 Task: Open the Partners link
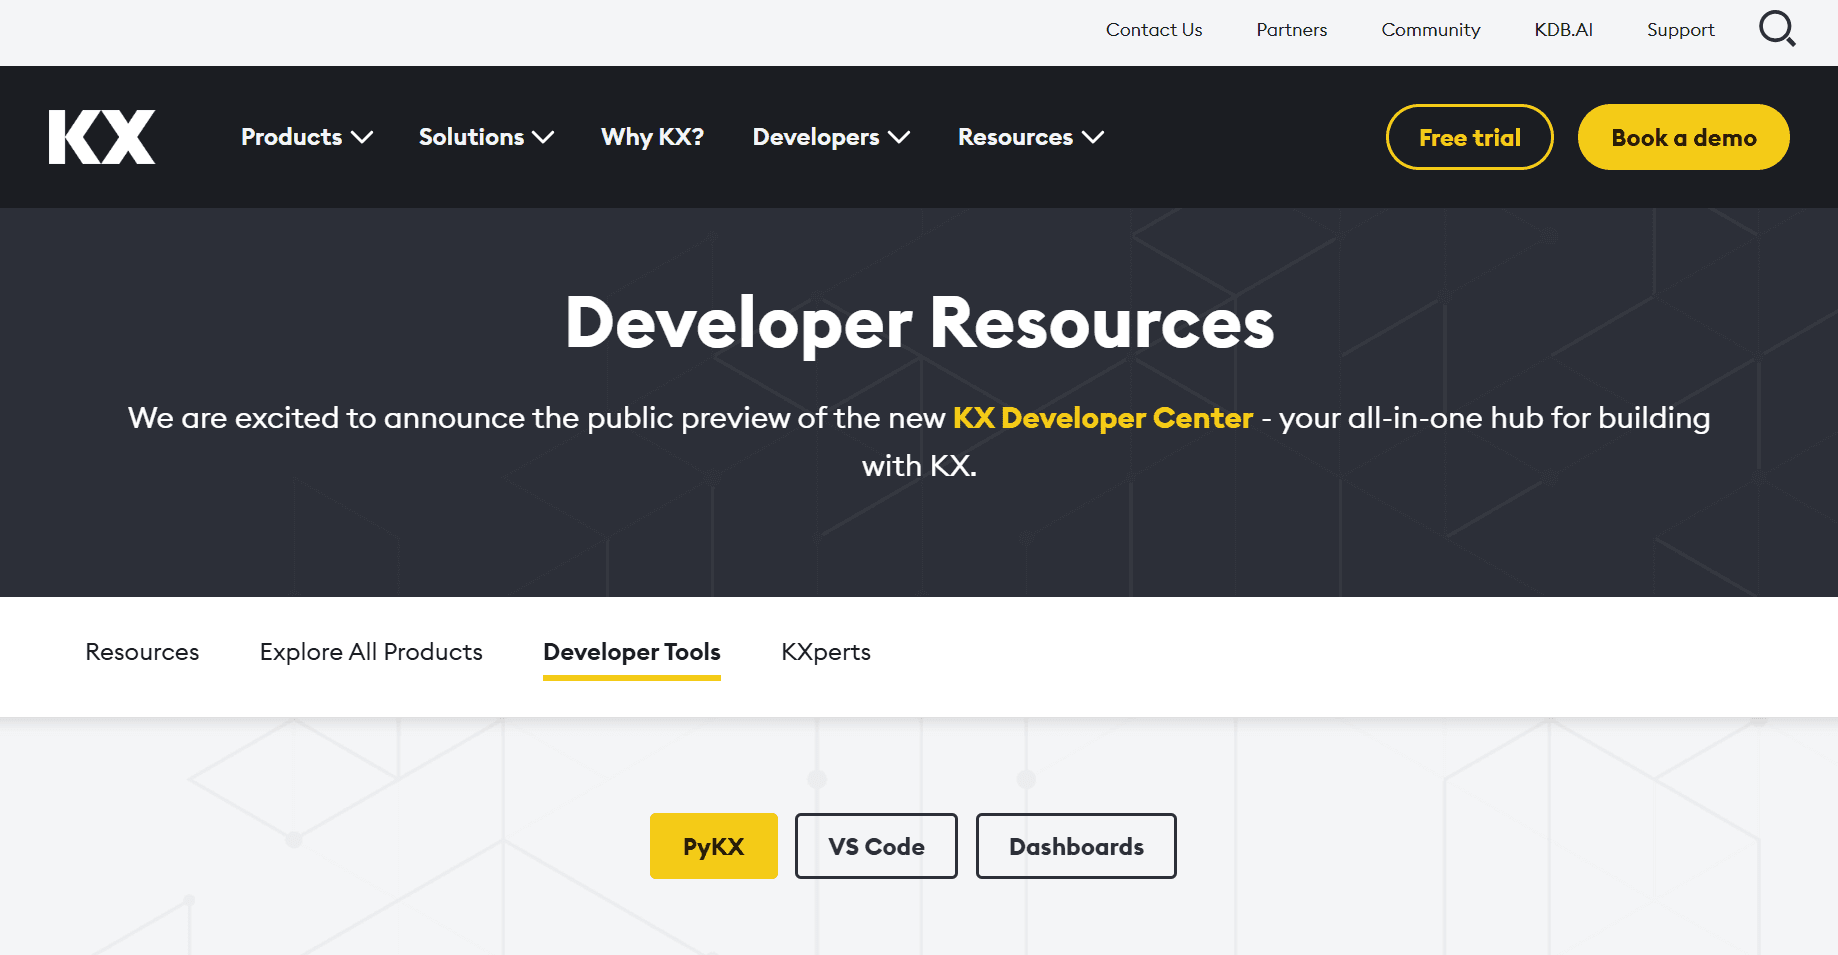1292,30
